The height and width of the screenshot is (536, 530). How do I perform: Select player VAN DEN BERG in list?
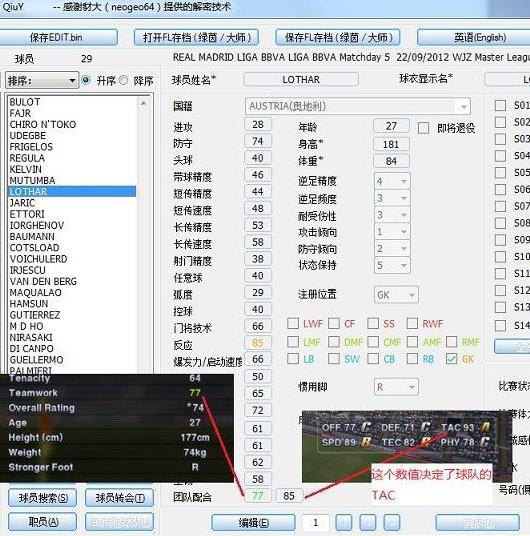pyautogui.click(x=43, y=281)
